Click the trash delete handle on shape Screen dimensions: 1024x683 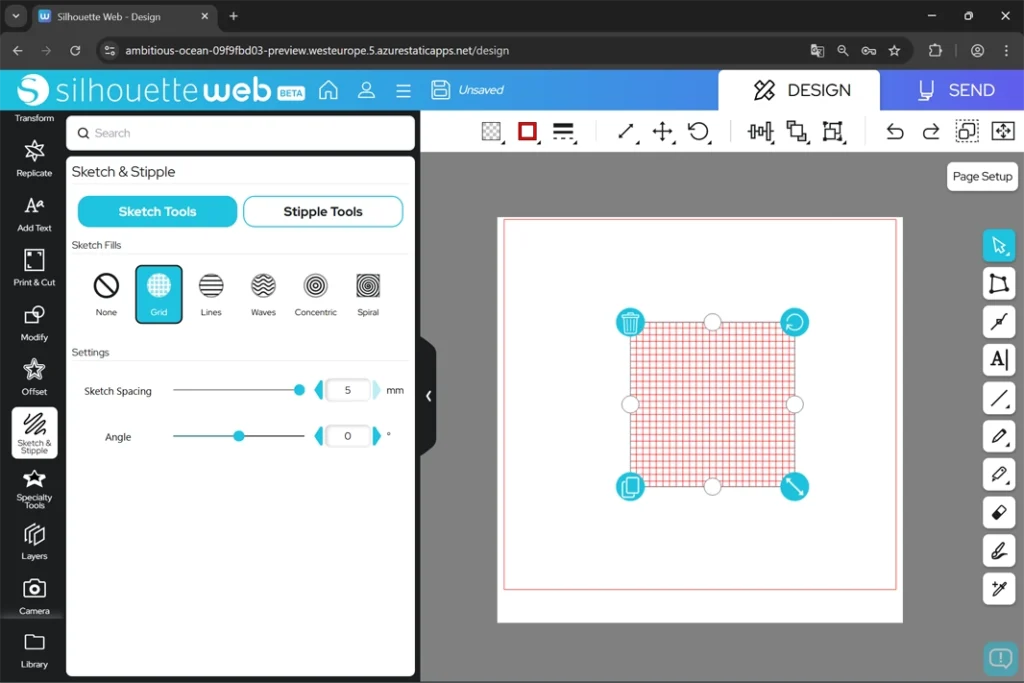(x=630, y=322)
